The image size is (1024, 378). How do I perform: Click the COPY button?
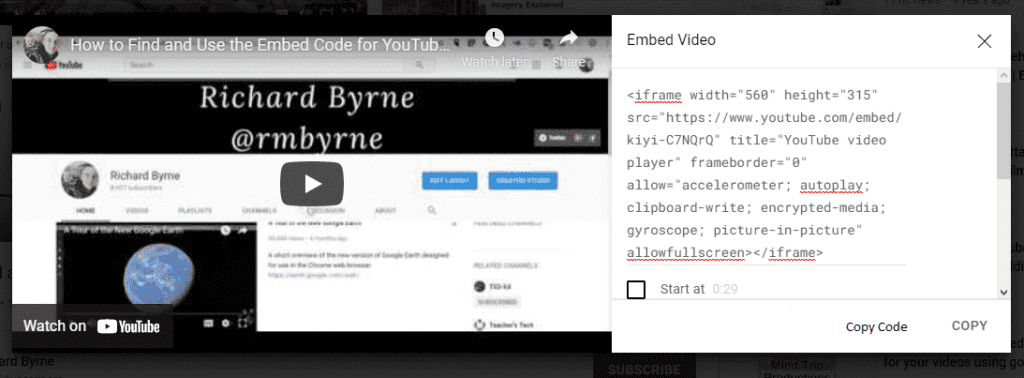click(969, 326)
